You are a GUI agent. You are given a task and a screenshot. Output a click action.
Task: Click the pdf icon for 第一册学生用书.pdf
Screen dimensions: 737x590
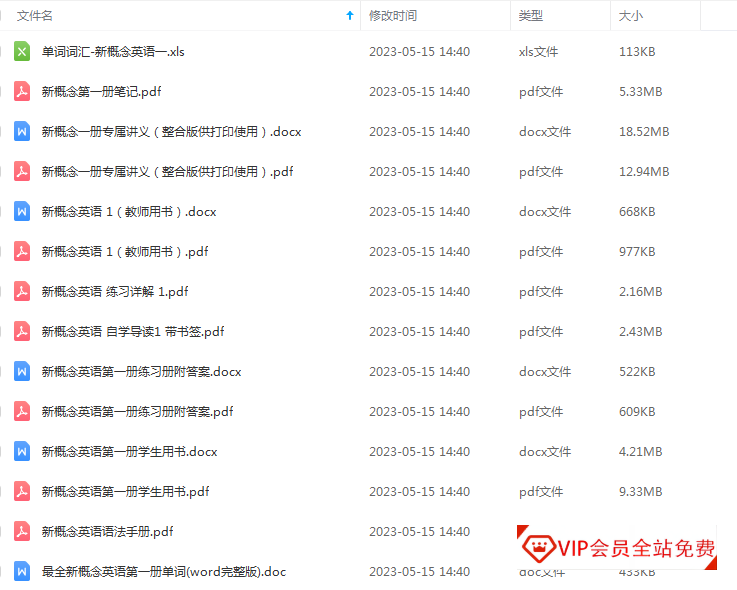22,491
